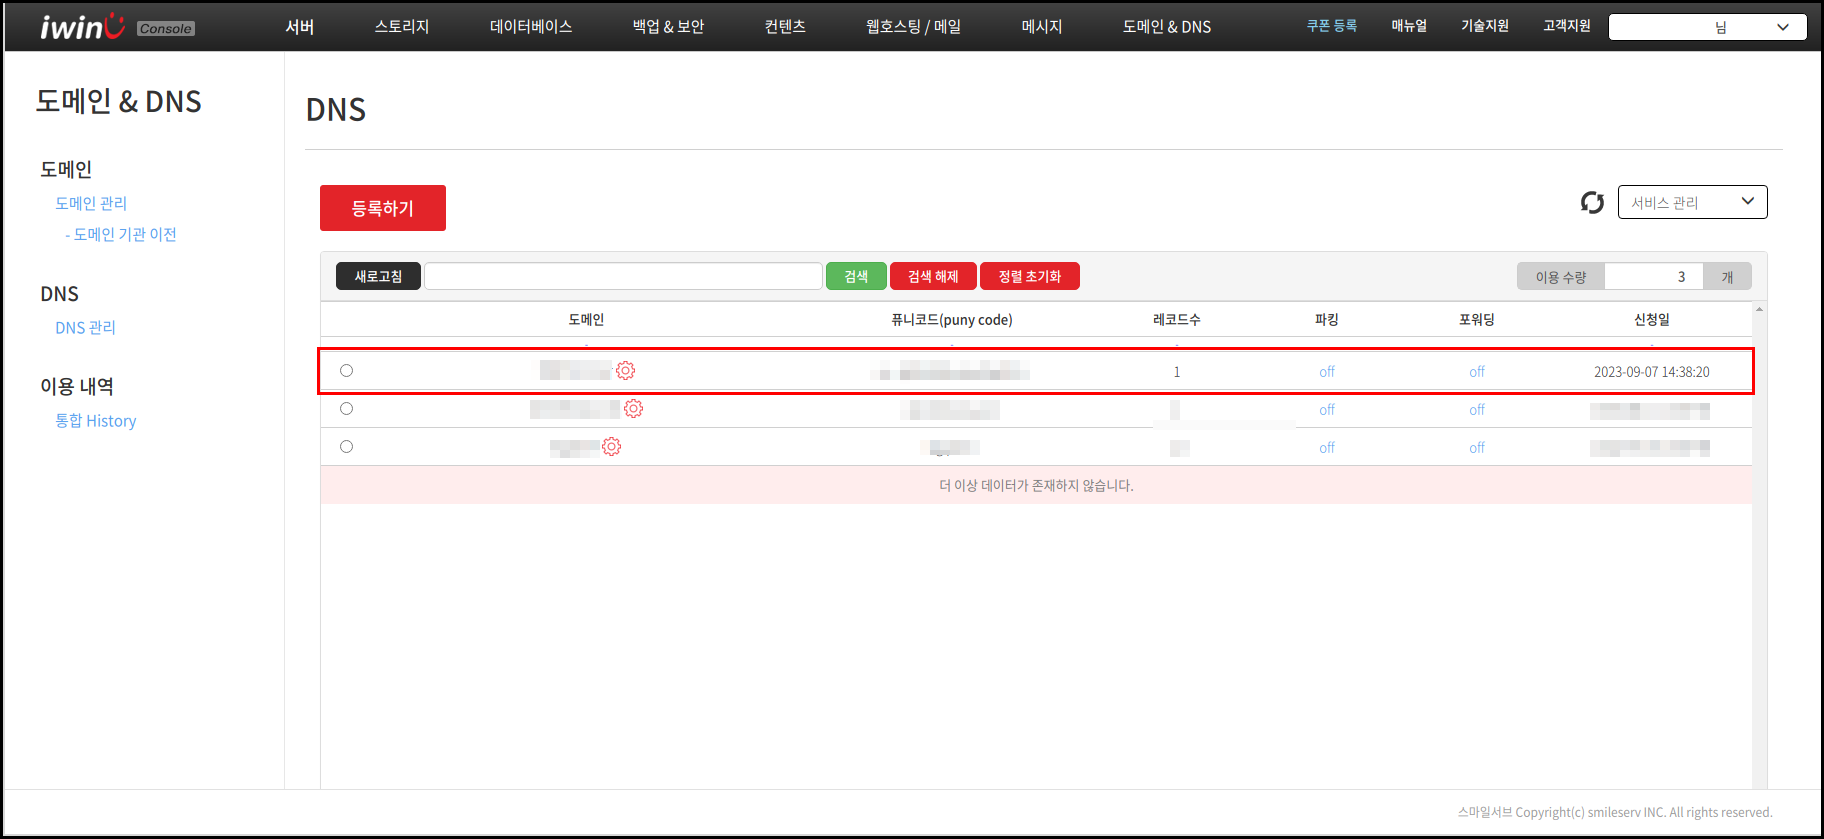1824x839 pixels.
Task: Click the 쿠폰 등록 link
Action: click(1332, 26)
